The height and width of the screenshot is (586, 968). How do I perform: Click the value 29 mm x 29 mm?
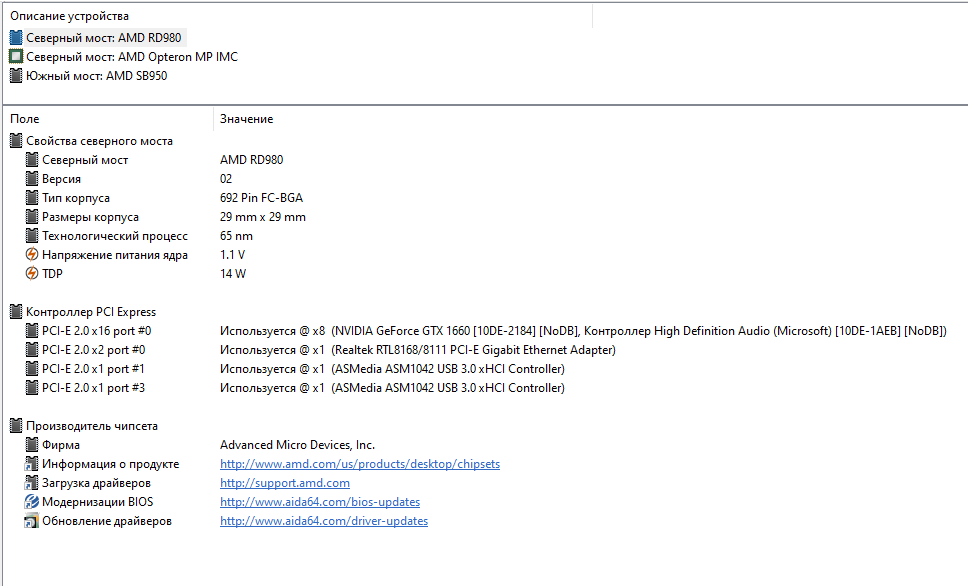click(x=263, y=217)
